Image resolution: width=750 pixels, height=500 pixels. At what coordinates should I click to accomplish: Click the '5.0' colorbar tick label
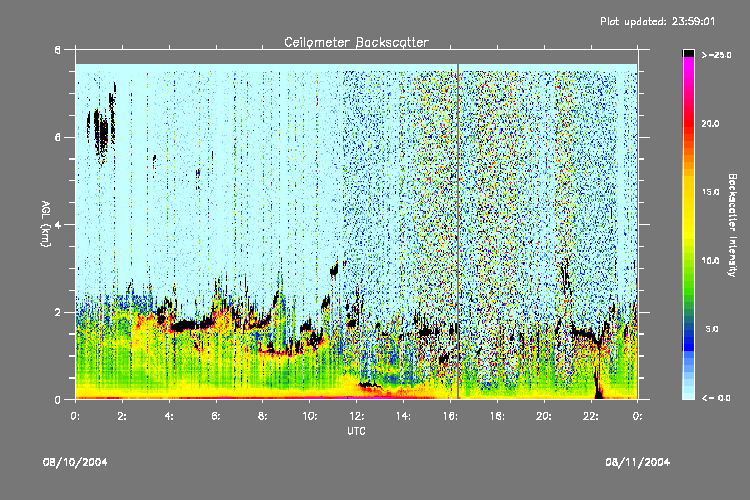pos(712,329)
